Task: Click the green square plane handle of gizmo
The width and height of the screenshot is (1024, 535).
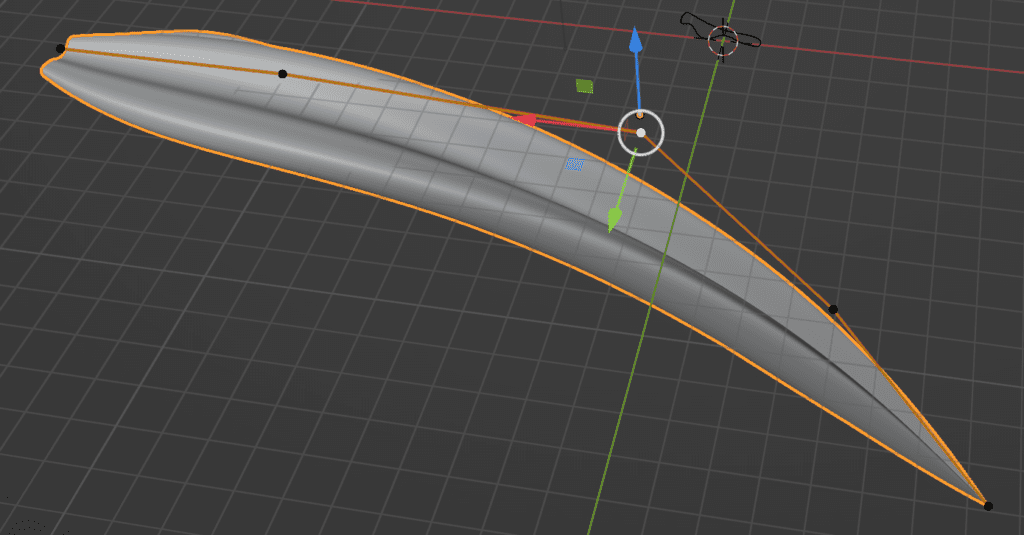Action: 584,86
